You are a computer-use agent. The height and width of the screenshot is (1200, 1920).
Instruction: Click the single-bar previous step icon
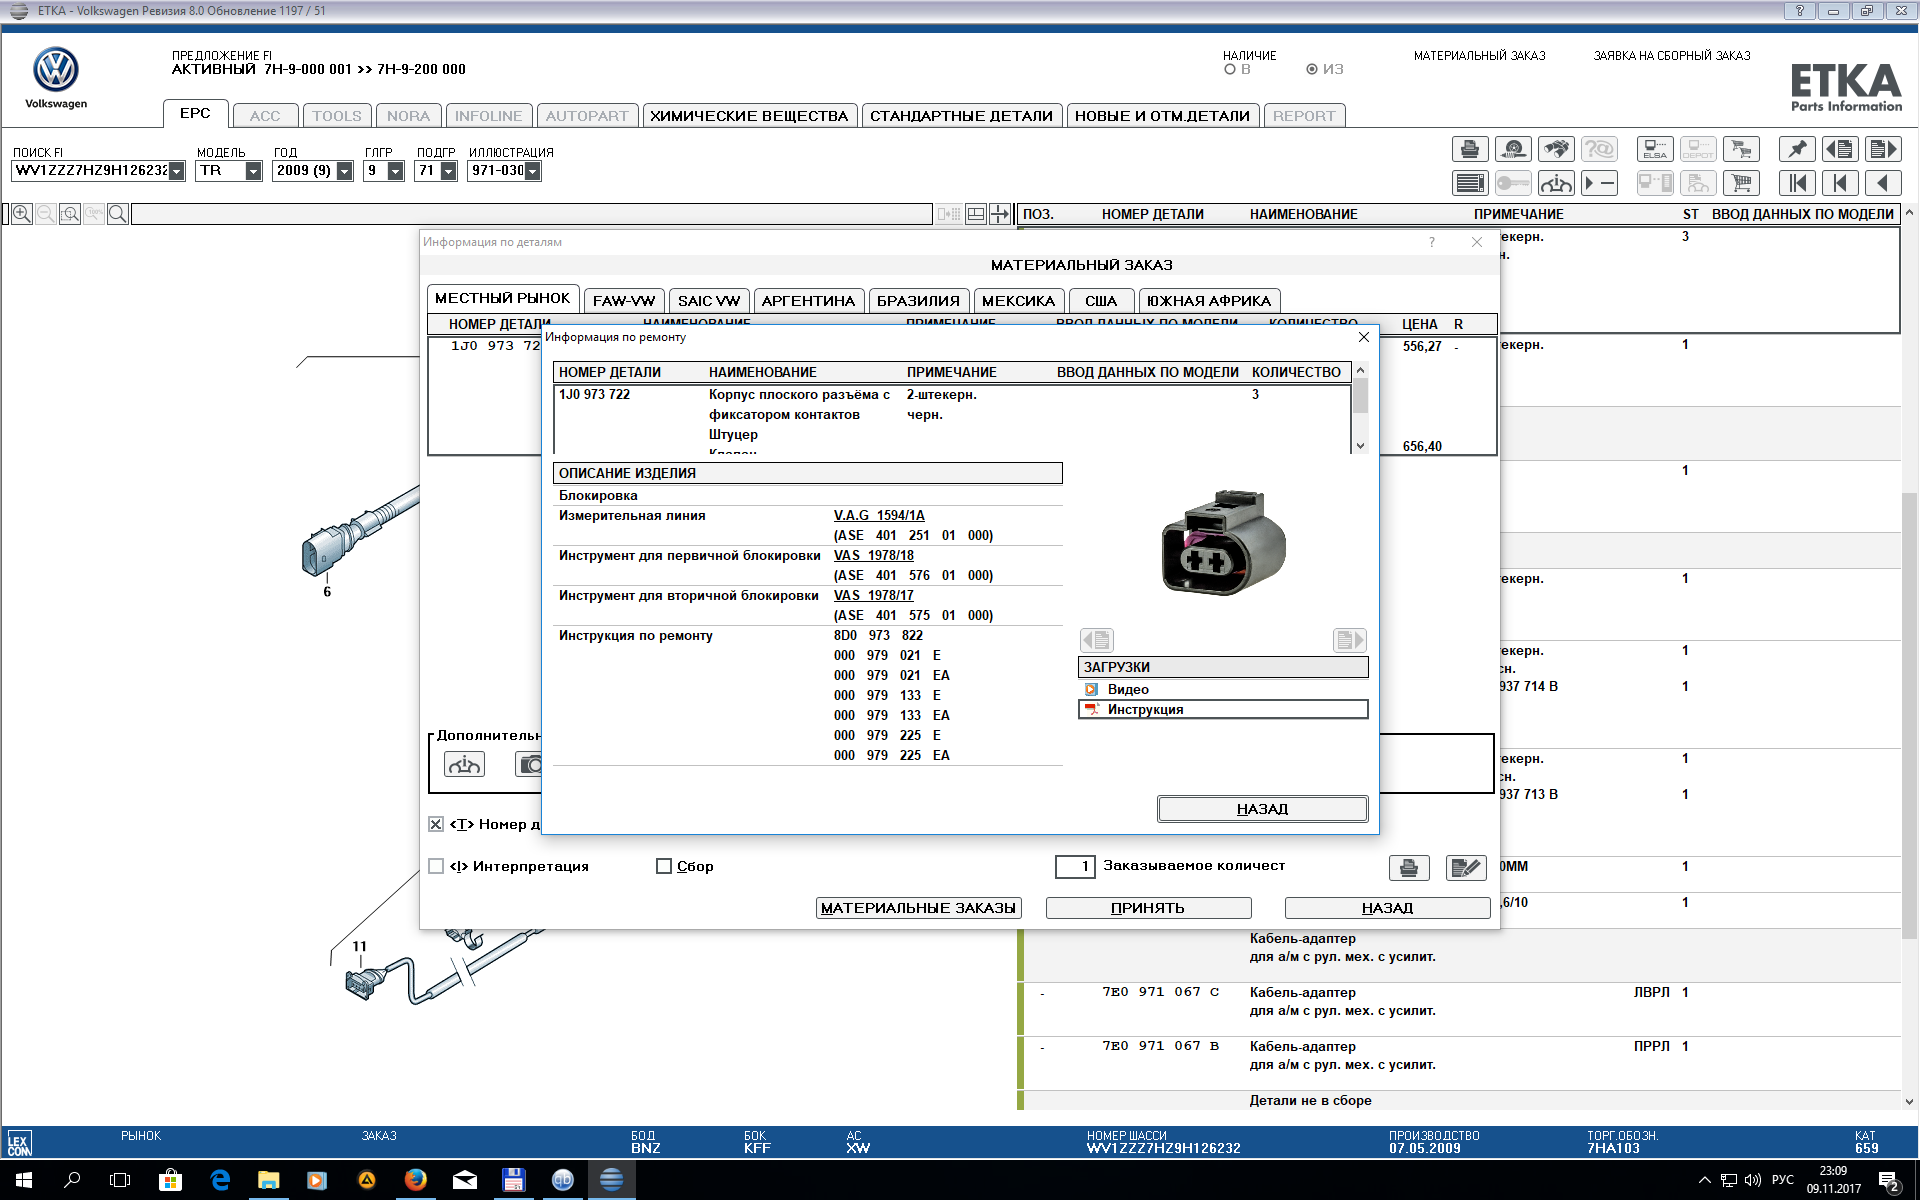click(x=1840, y=183)
